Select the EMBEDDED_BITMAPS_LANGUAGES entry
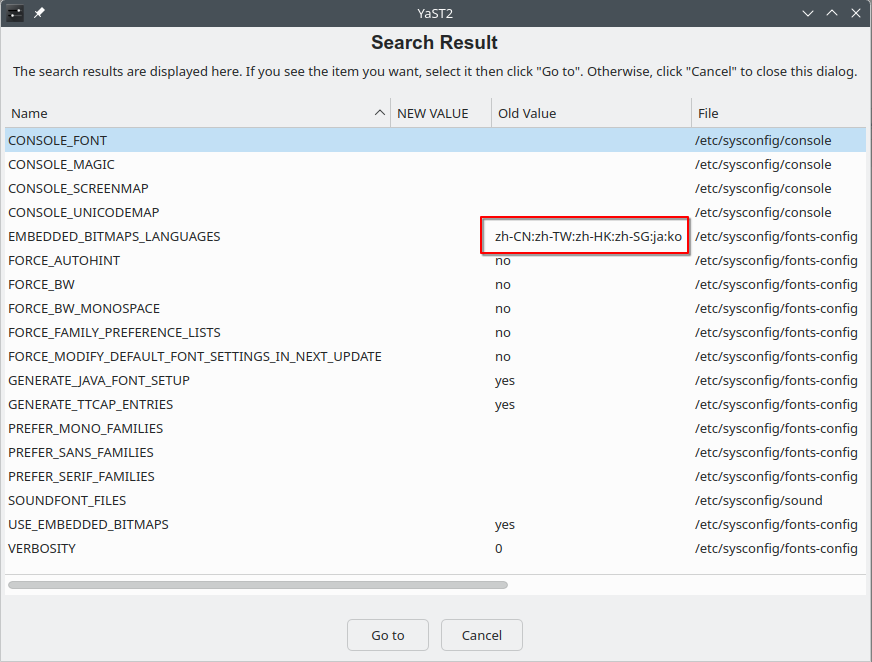The height and width of the screenshot is (662, 872). (x=435, y=236)
